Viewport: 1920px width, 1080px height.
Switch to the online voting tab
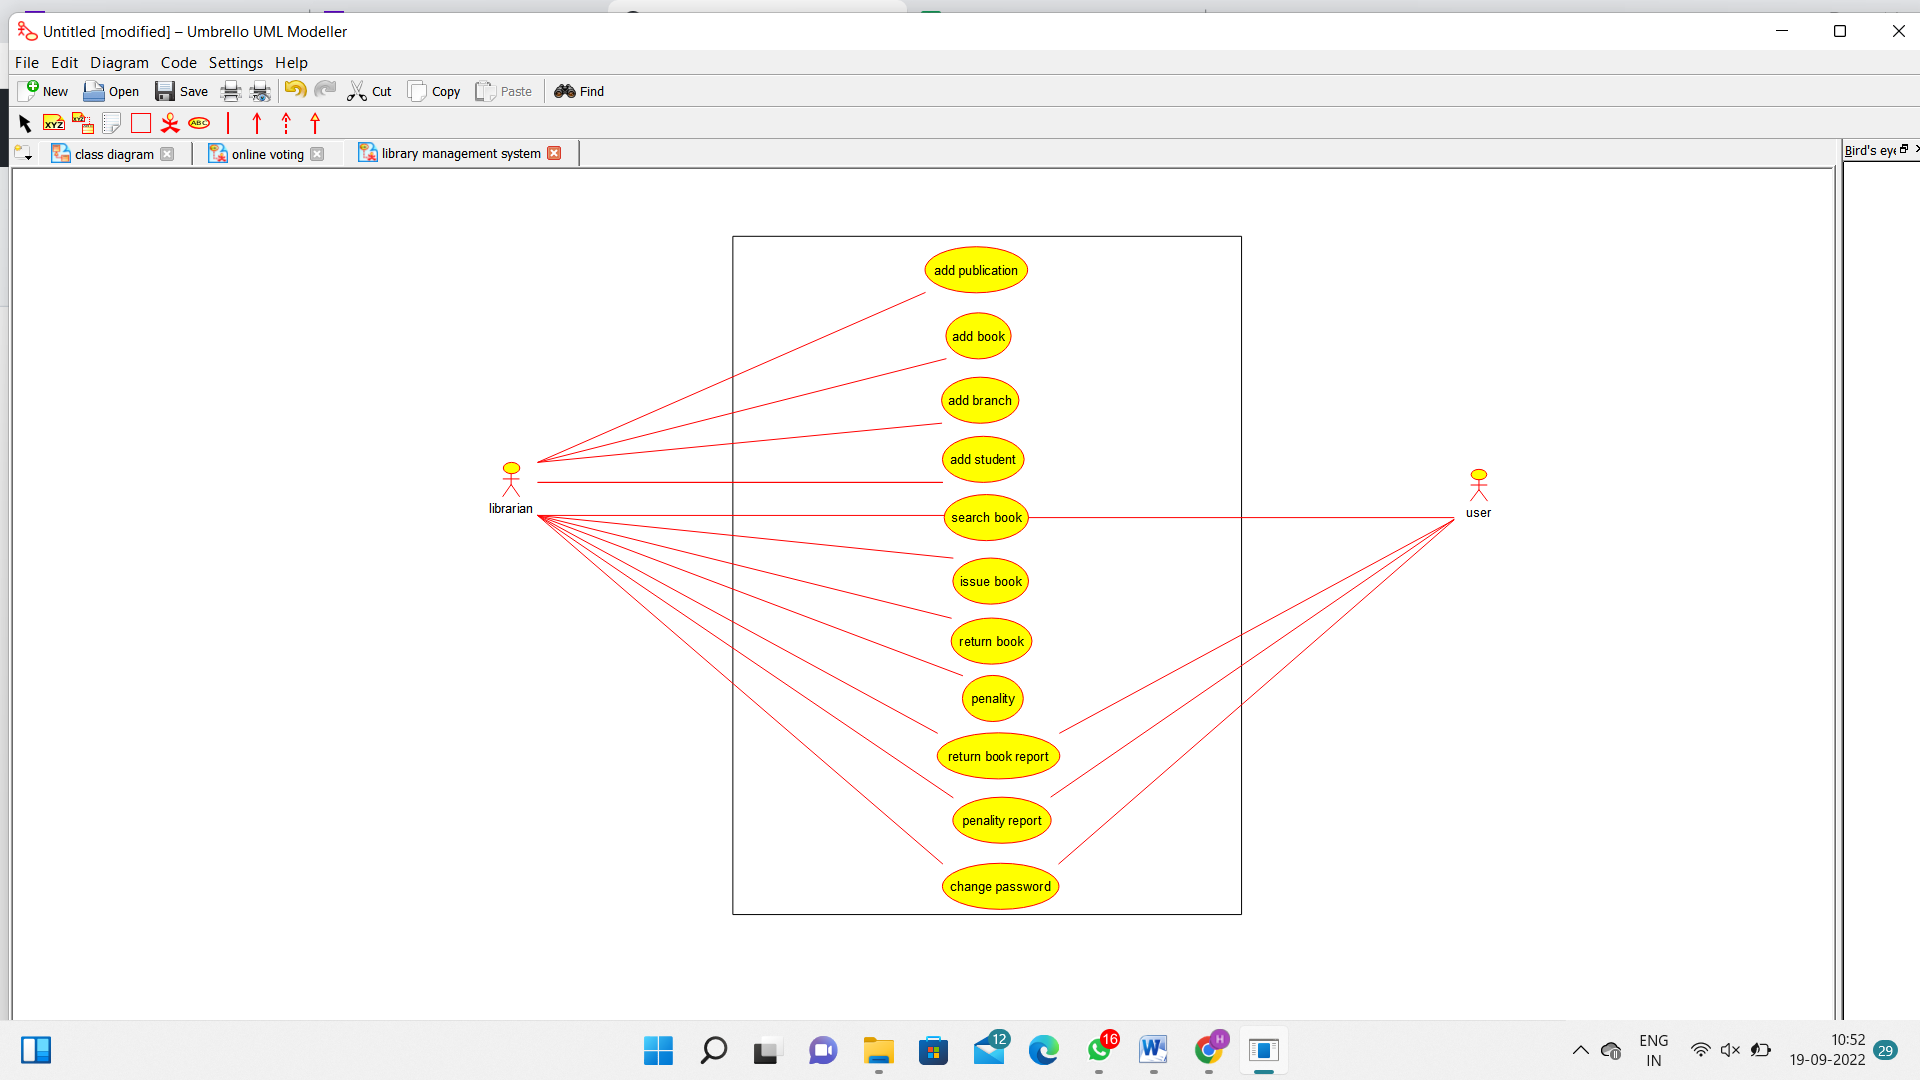coord(267,154)
